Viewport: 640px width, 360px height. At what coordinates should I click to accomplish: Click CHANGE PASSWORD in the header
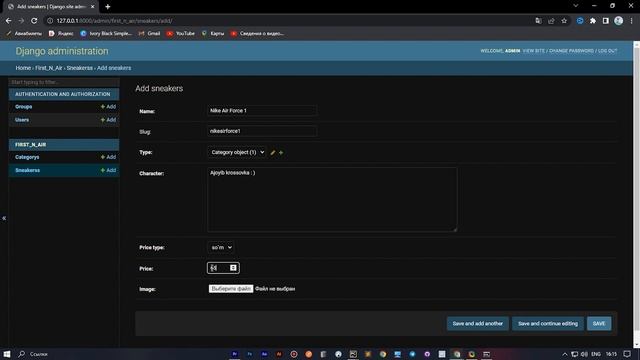[x=571, y=51]
